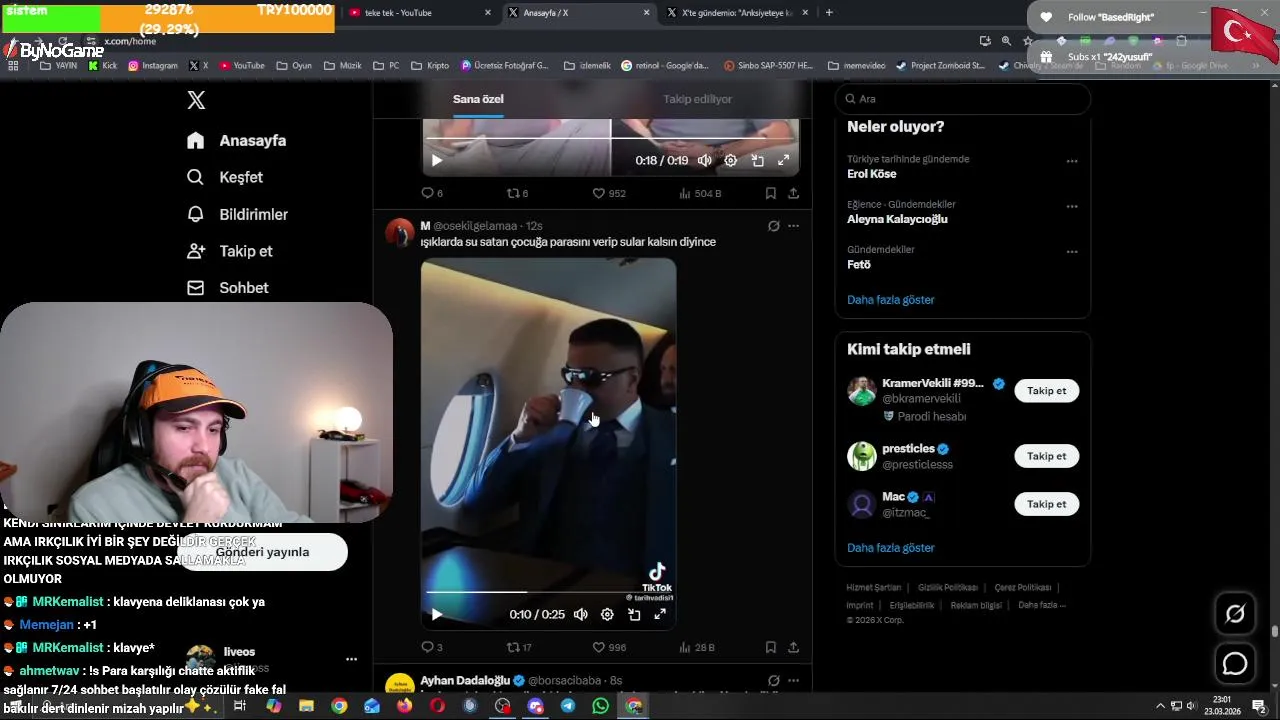Follow KramerVekili with Takip et

[1046, 391]
